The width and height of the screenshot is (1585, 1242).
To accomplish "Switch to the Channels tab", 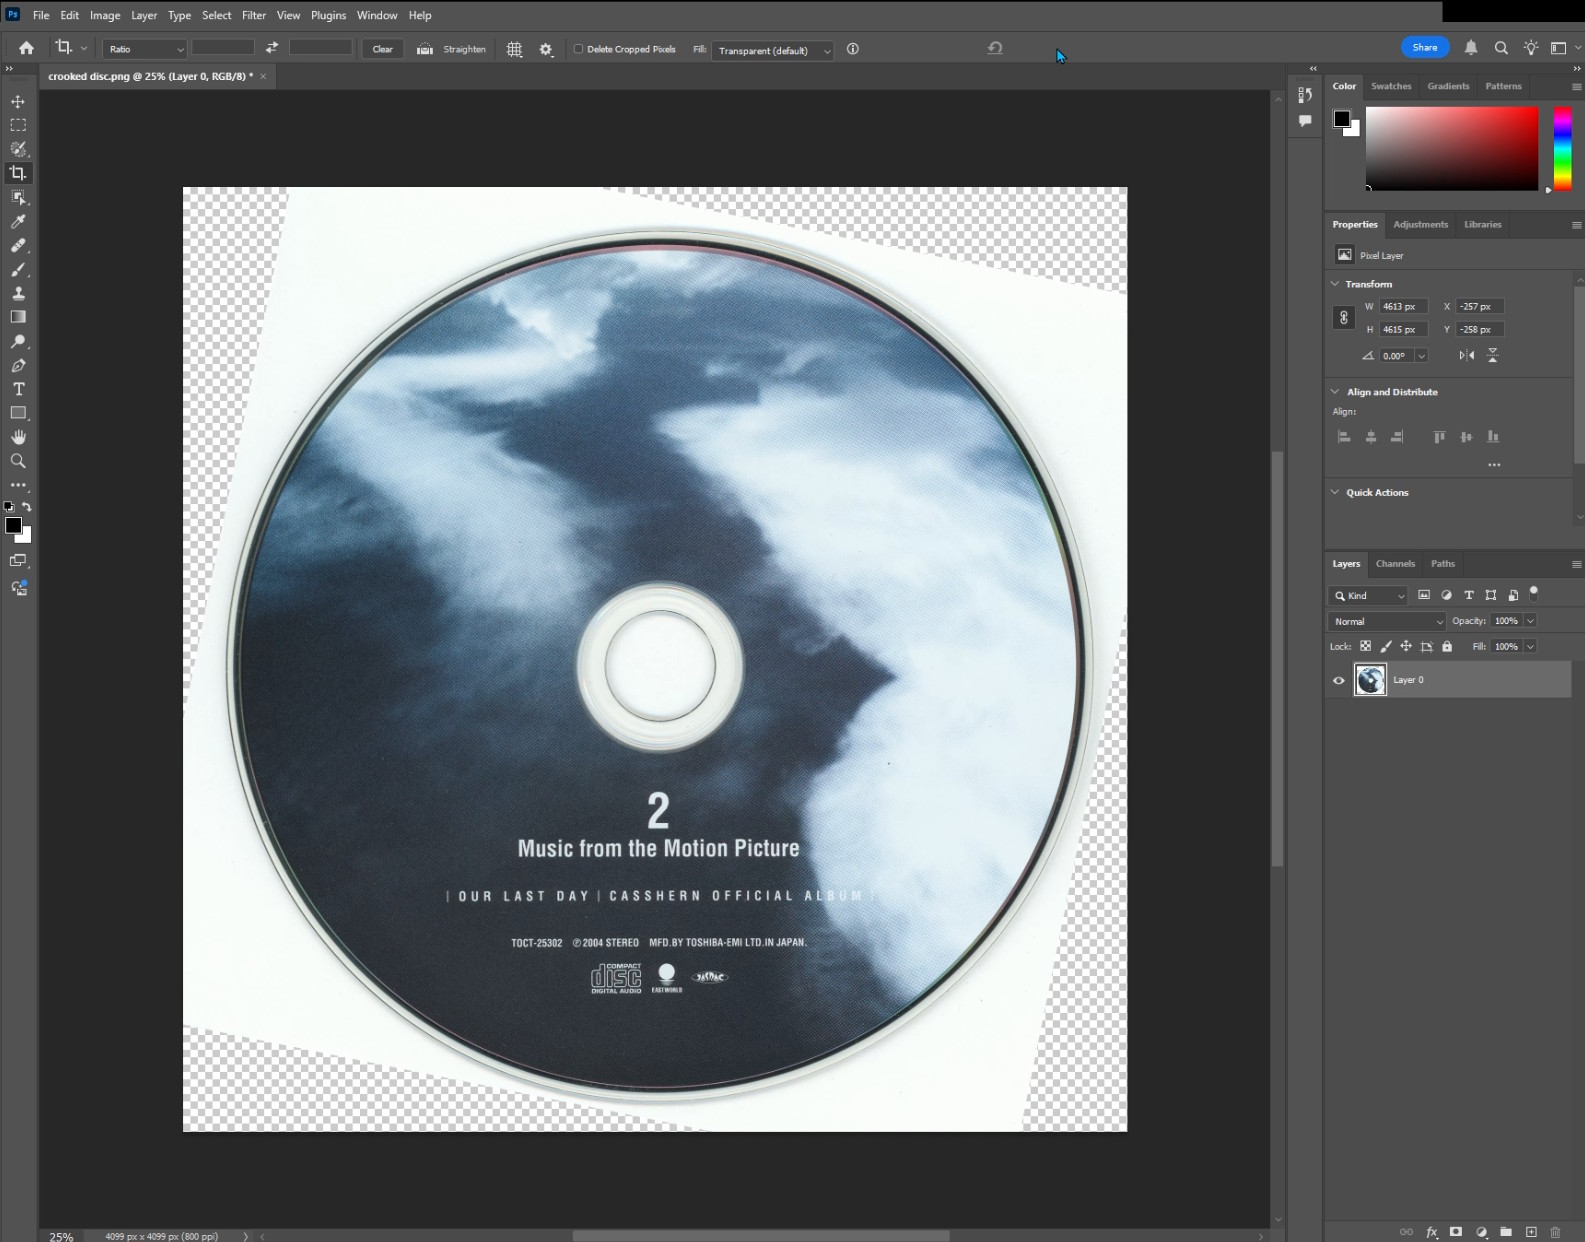I will [x=1395, y=564].
